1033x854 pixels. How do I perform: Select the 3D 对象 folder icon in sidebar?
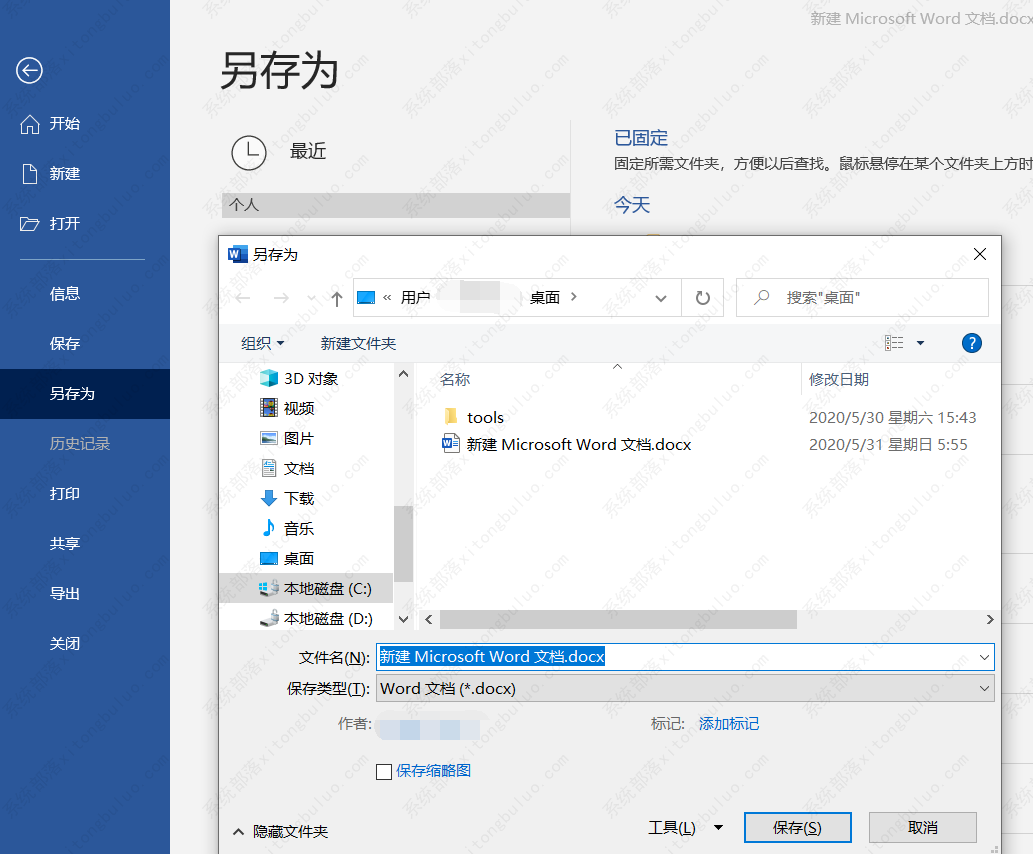tap(269, 378)
